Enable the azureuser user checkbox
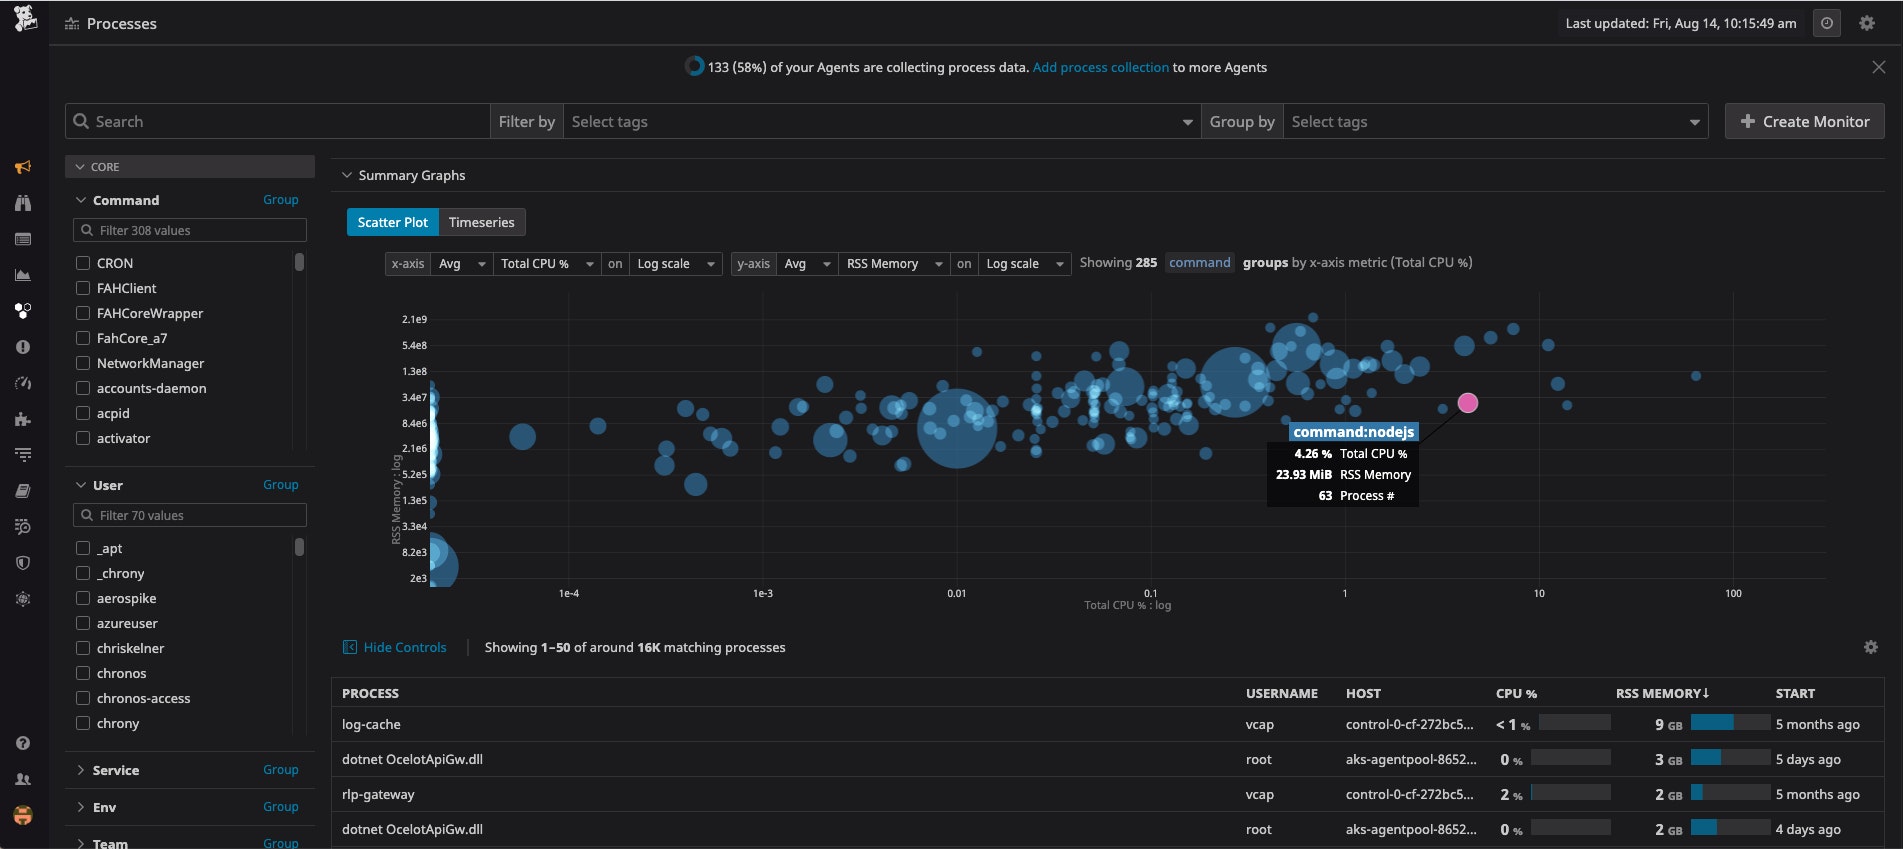The height and width of the screenshot is (849, 1903). 83,623
